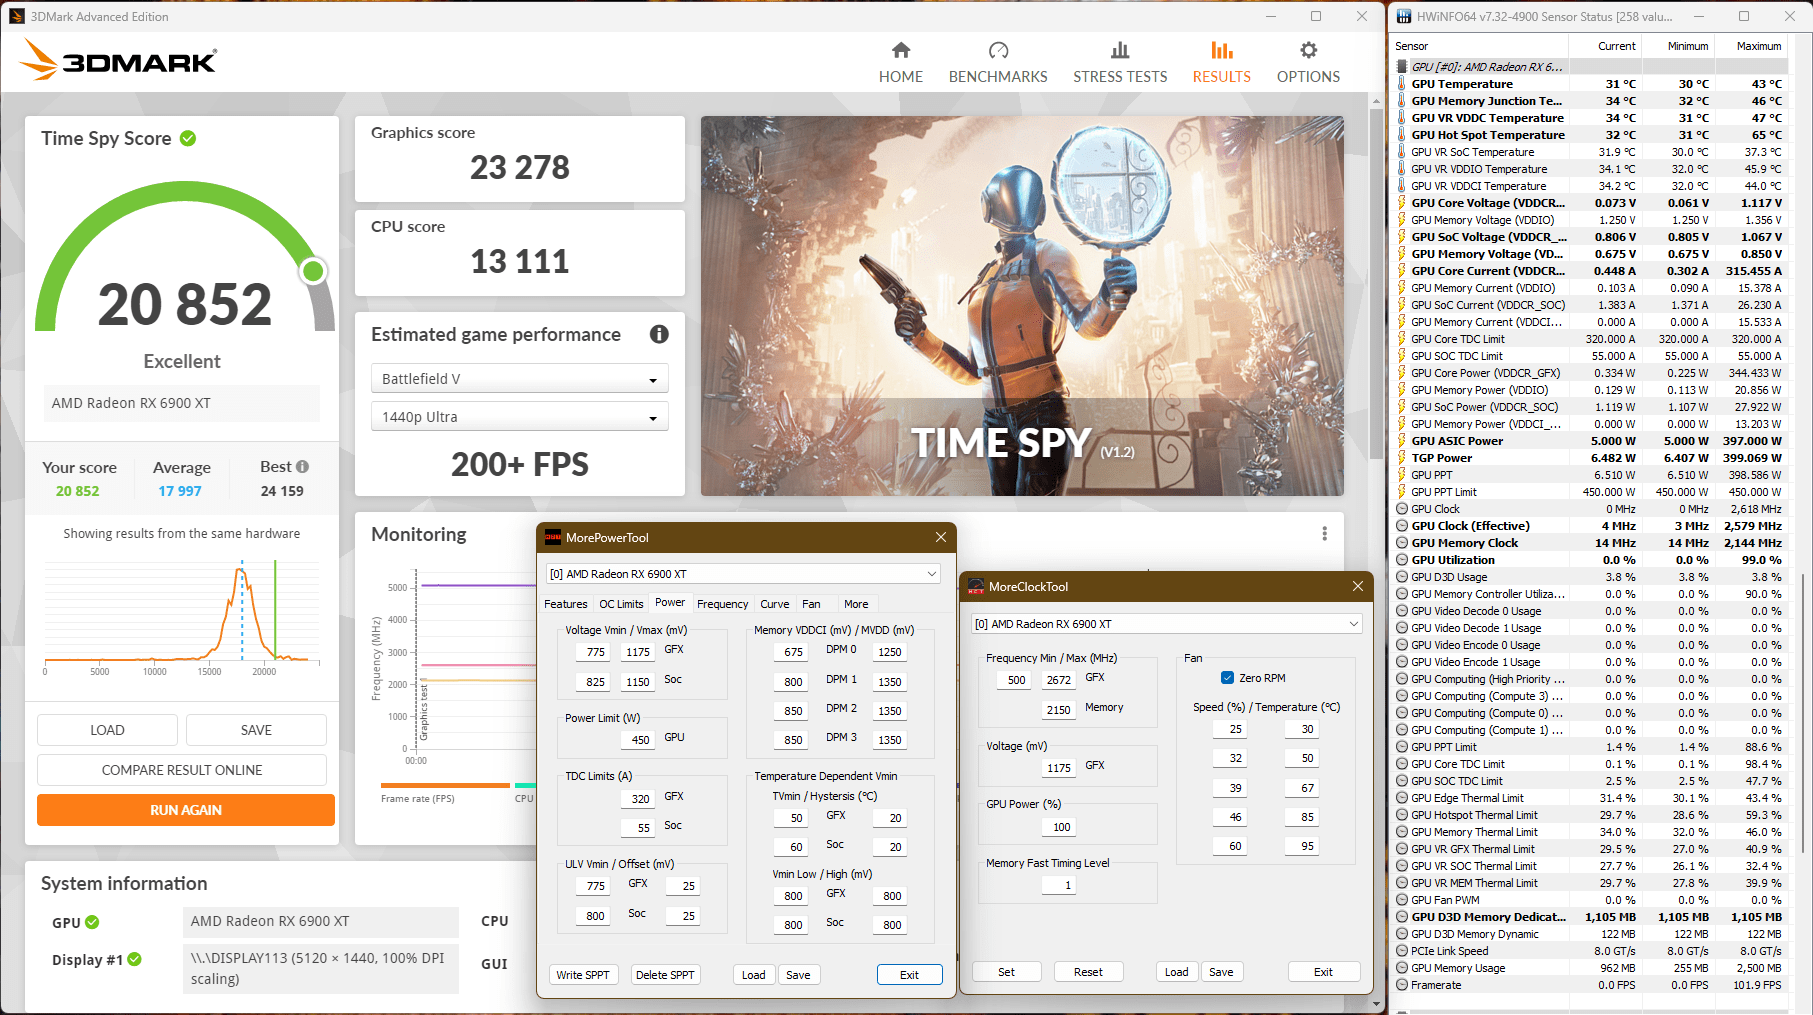The height and width of the screenshot is (1015, 1813).
Task: Click the SAVE result button
Action: pyautogui.click(x=256, y=730)
